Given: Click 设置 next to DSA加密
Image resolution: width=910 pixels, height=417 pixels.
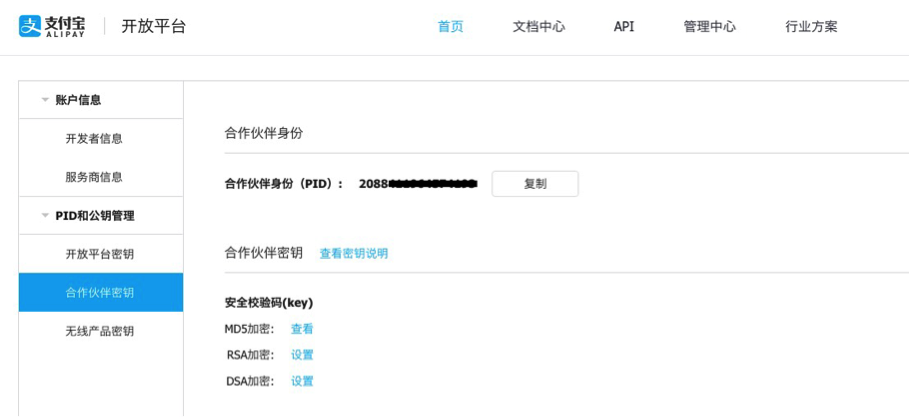Looking at the screenshot, I should click(x=302, y=381).
